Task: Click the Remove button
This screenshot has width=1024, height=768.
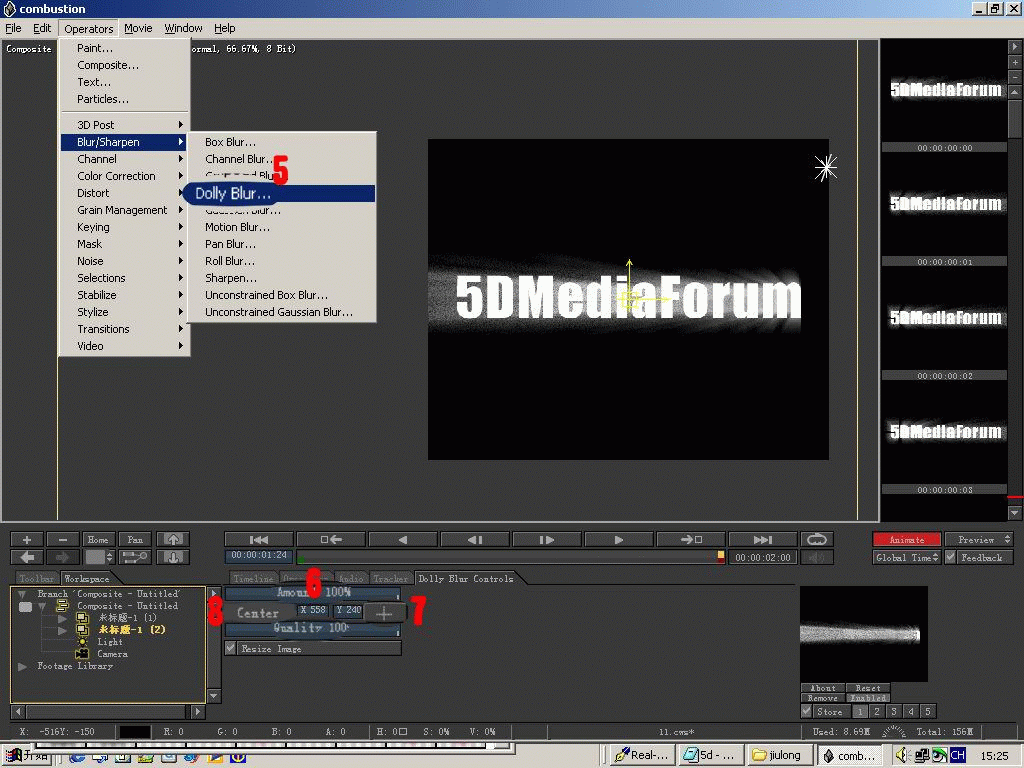Action: [x=823, y=698]
